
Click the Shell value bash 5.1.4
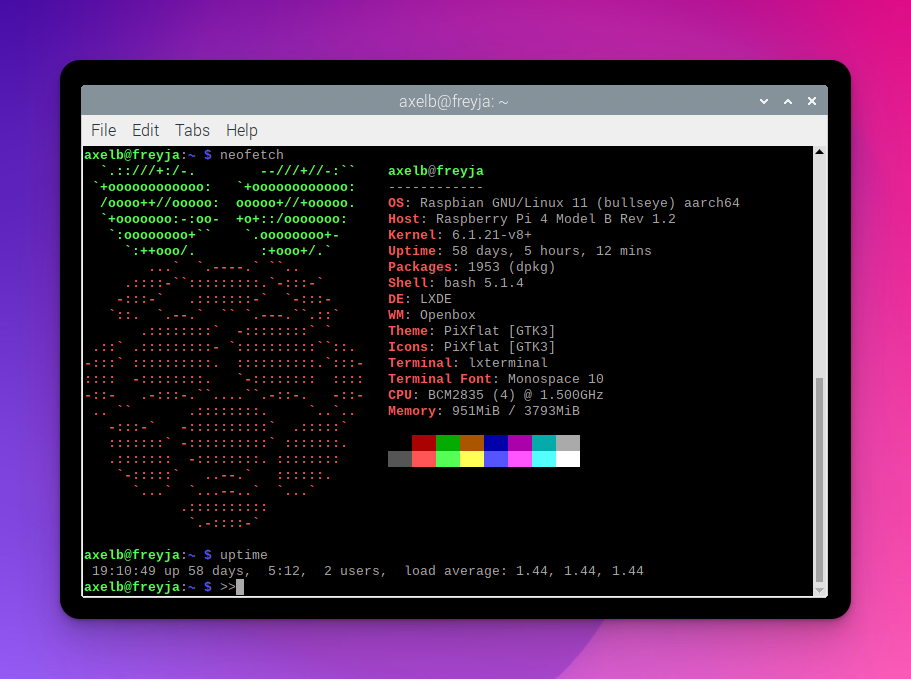[x=483, y=283]
